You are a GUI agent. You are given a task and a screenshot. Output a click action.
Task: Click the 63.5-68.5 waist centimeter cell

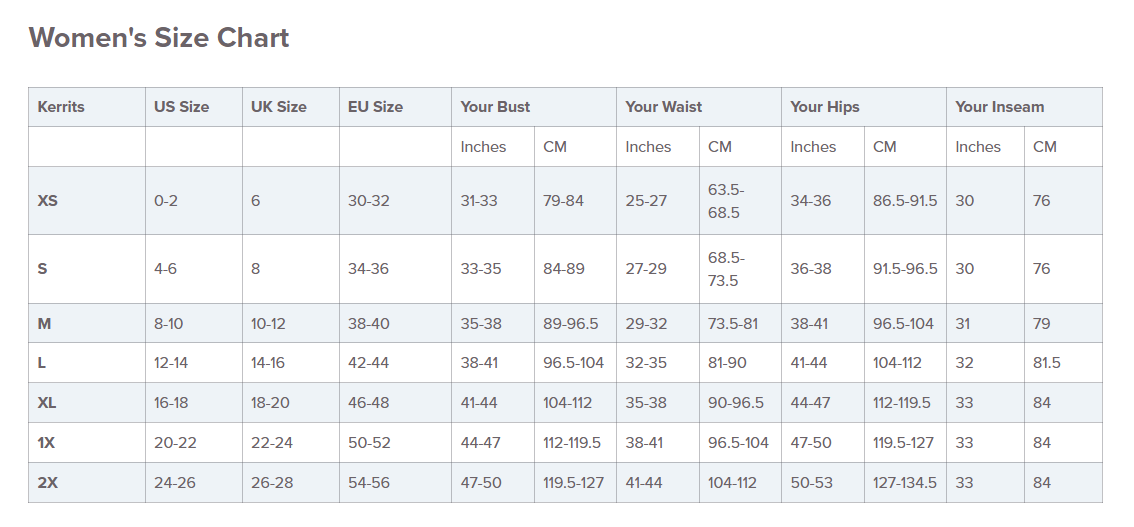coord(725,201)
